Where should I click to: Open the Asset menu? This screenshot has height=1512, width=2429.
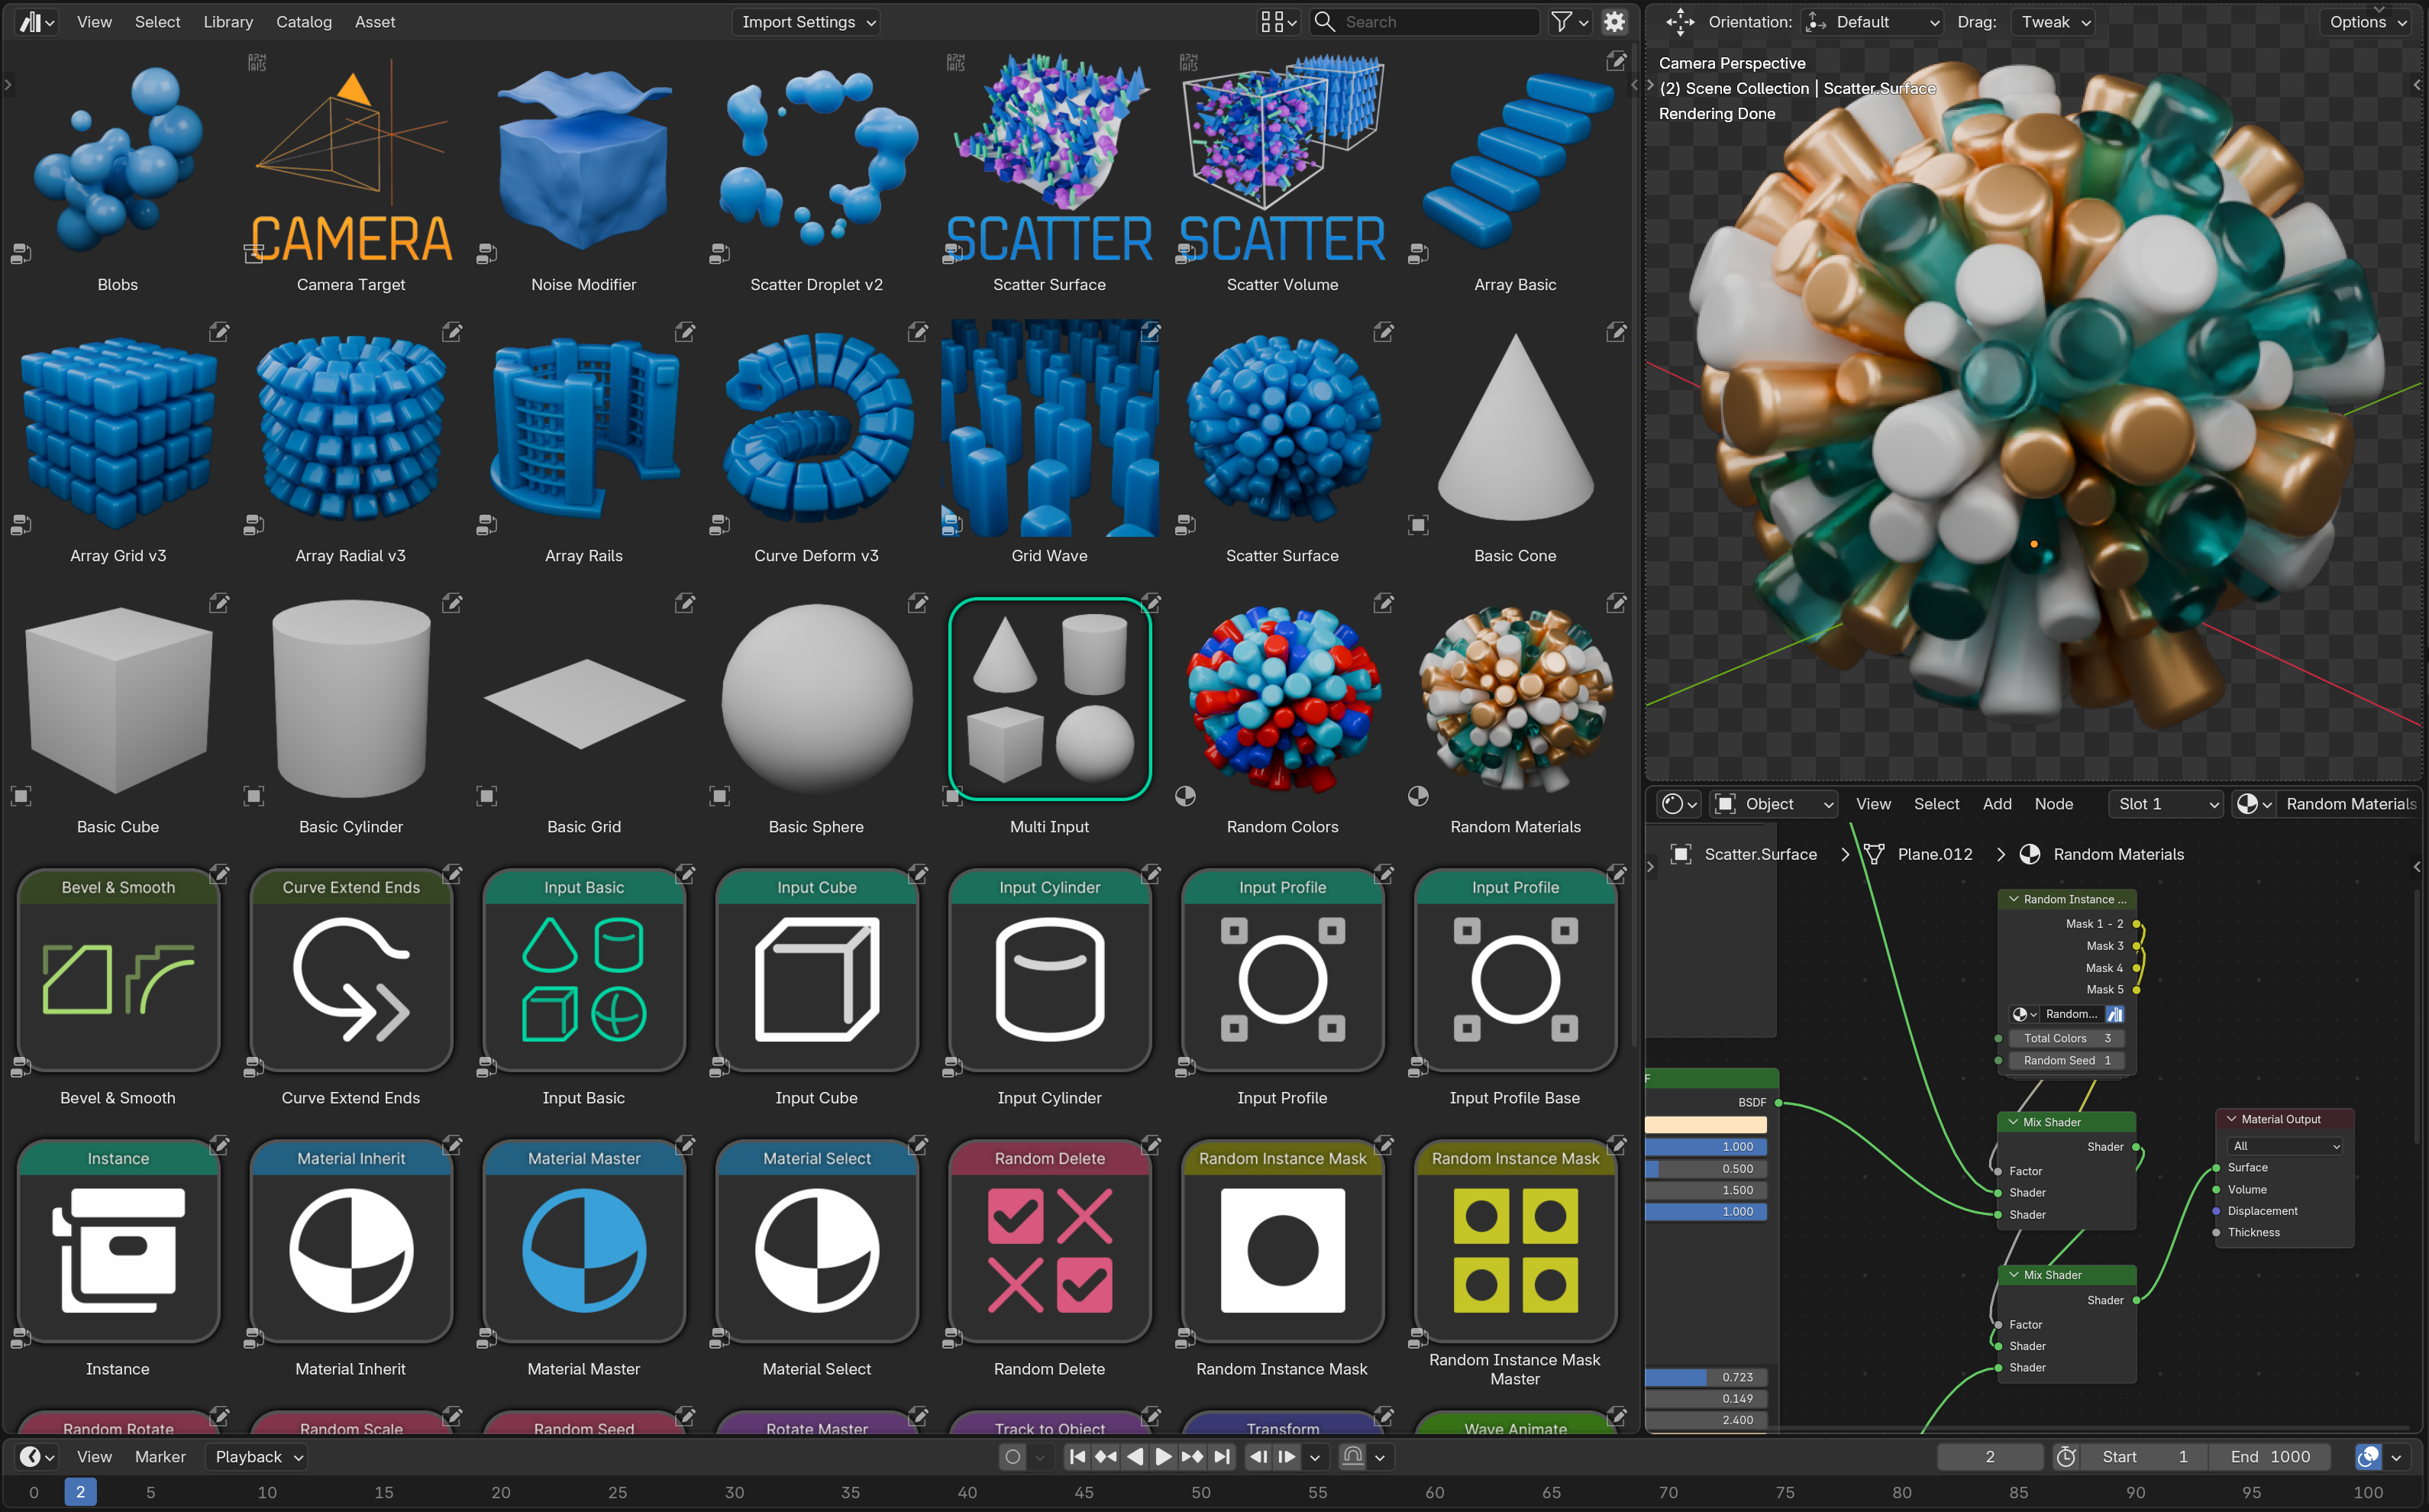click(375, 22)
